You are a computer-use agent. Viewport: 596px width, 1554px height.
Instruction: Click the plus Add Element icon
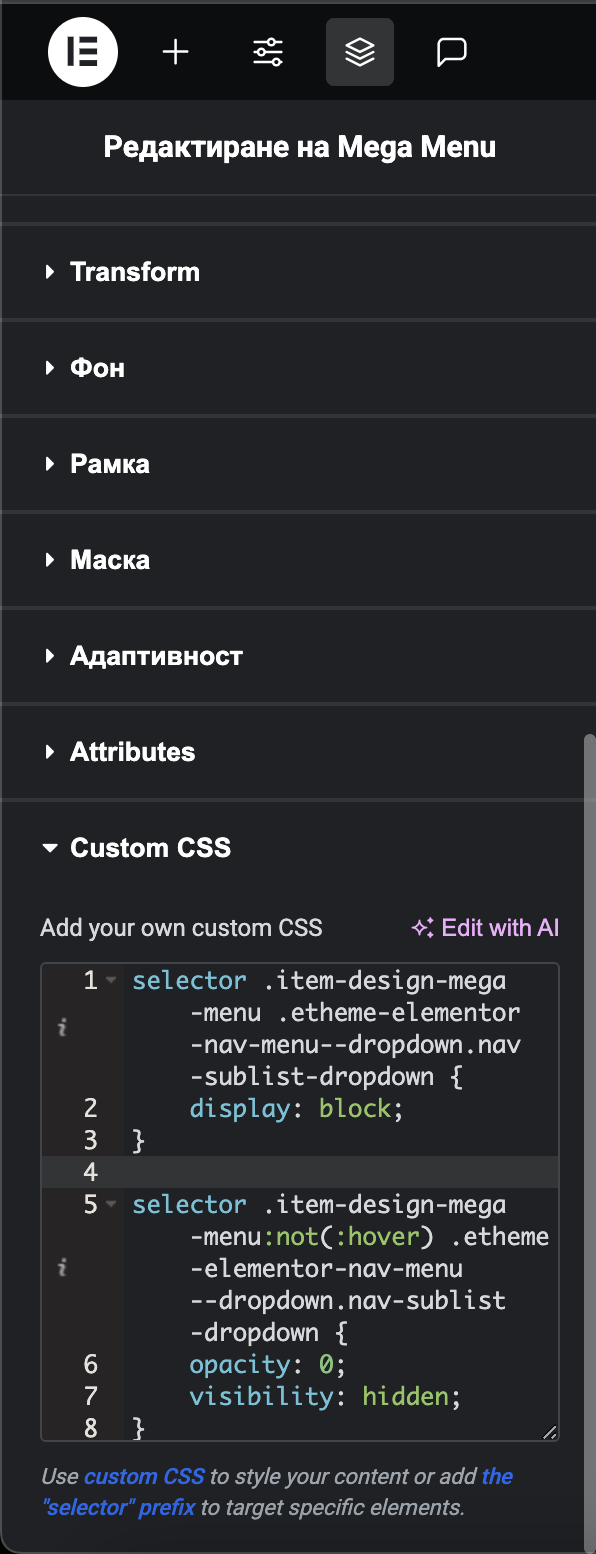click(x=176, y=52)
